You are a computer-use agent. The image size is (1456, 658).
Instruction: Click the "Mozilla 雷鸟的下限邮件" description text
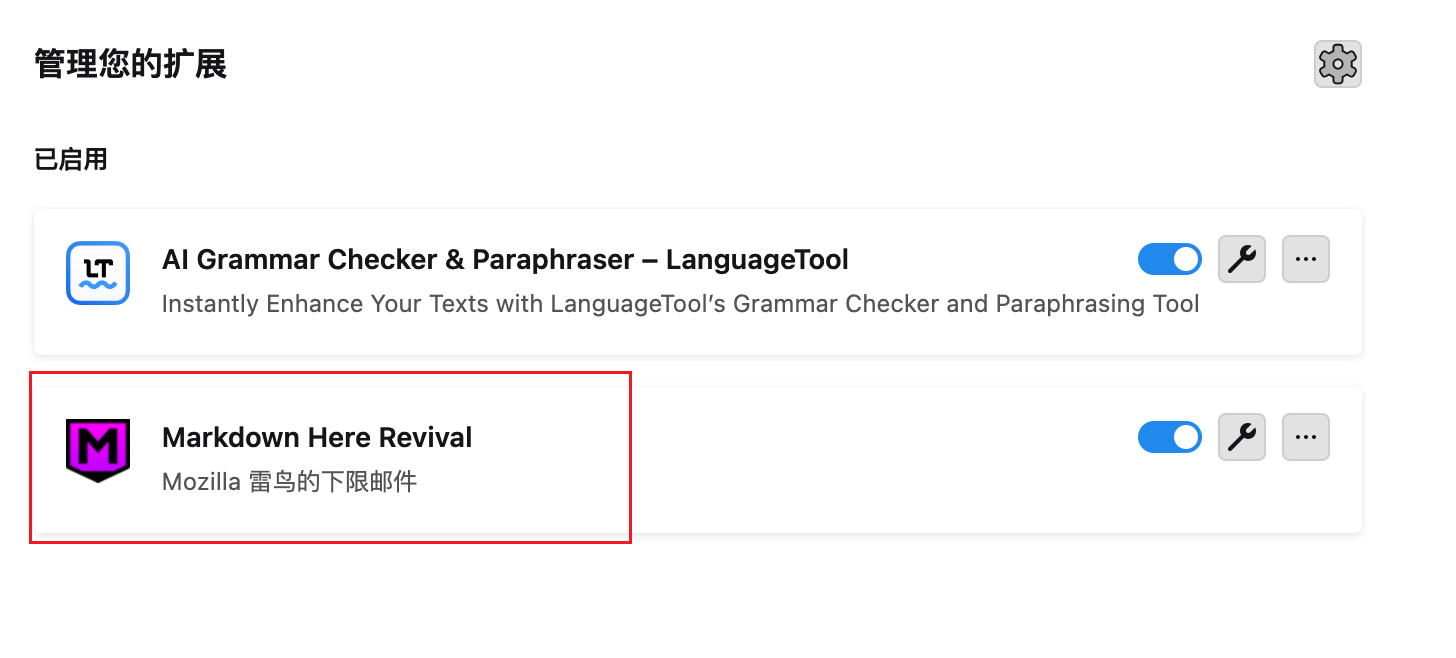pyautogui.click(x=289, y=482)
